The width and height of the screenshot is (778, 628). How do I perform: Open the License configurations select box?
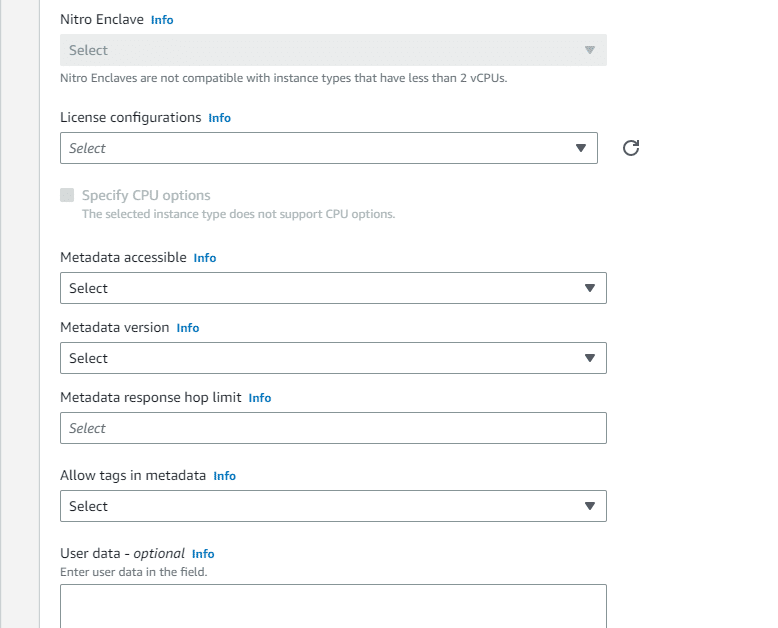point(328,148)
